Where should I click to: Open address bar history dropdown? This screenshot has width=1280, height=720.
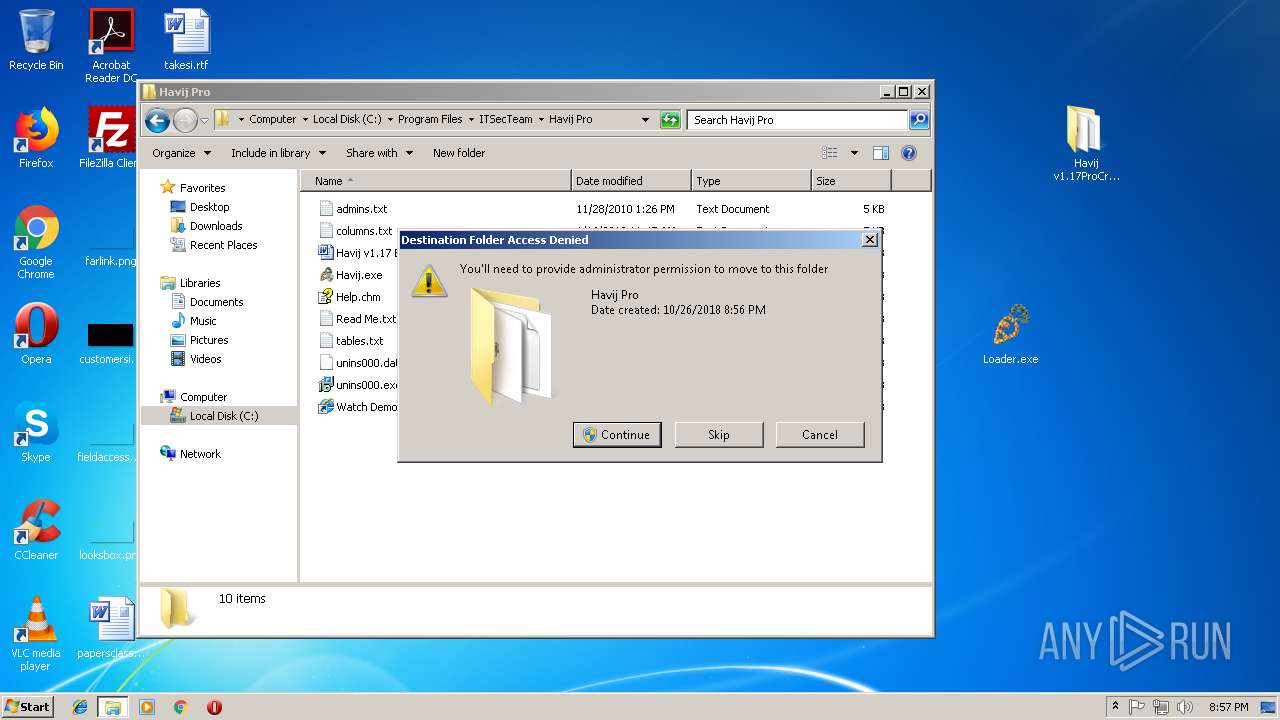point(646,120)
